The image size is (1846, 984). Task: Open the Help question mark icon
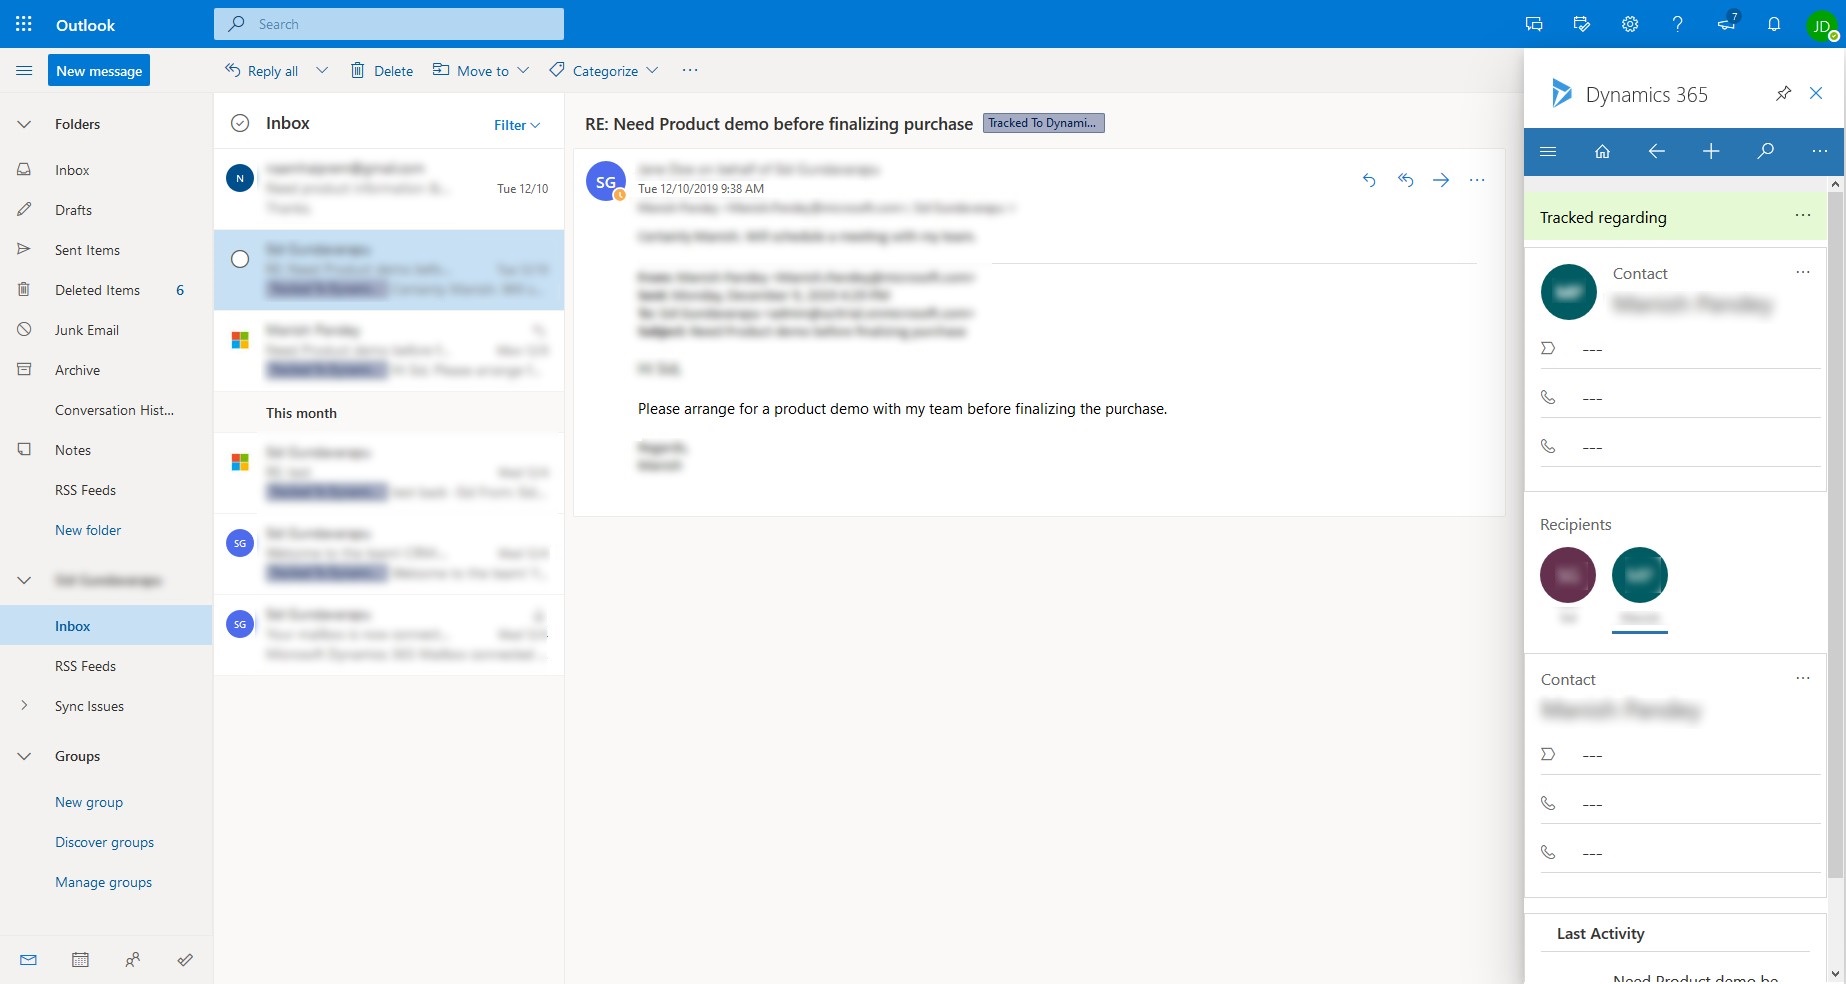pyautogui.click(x=1678, y=24)
